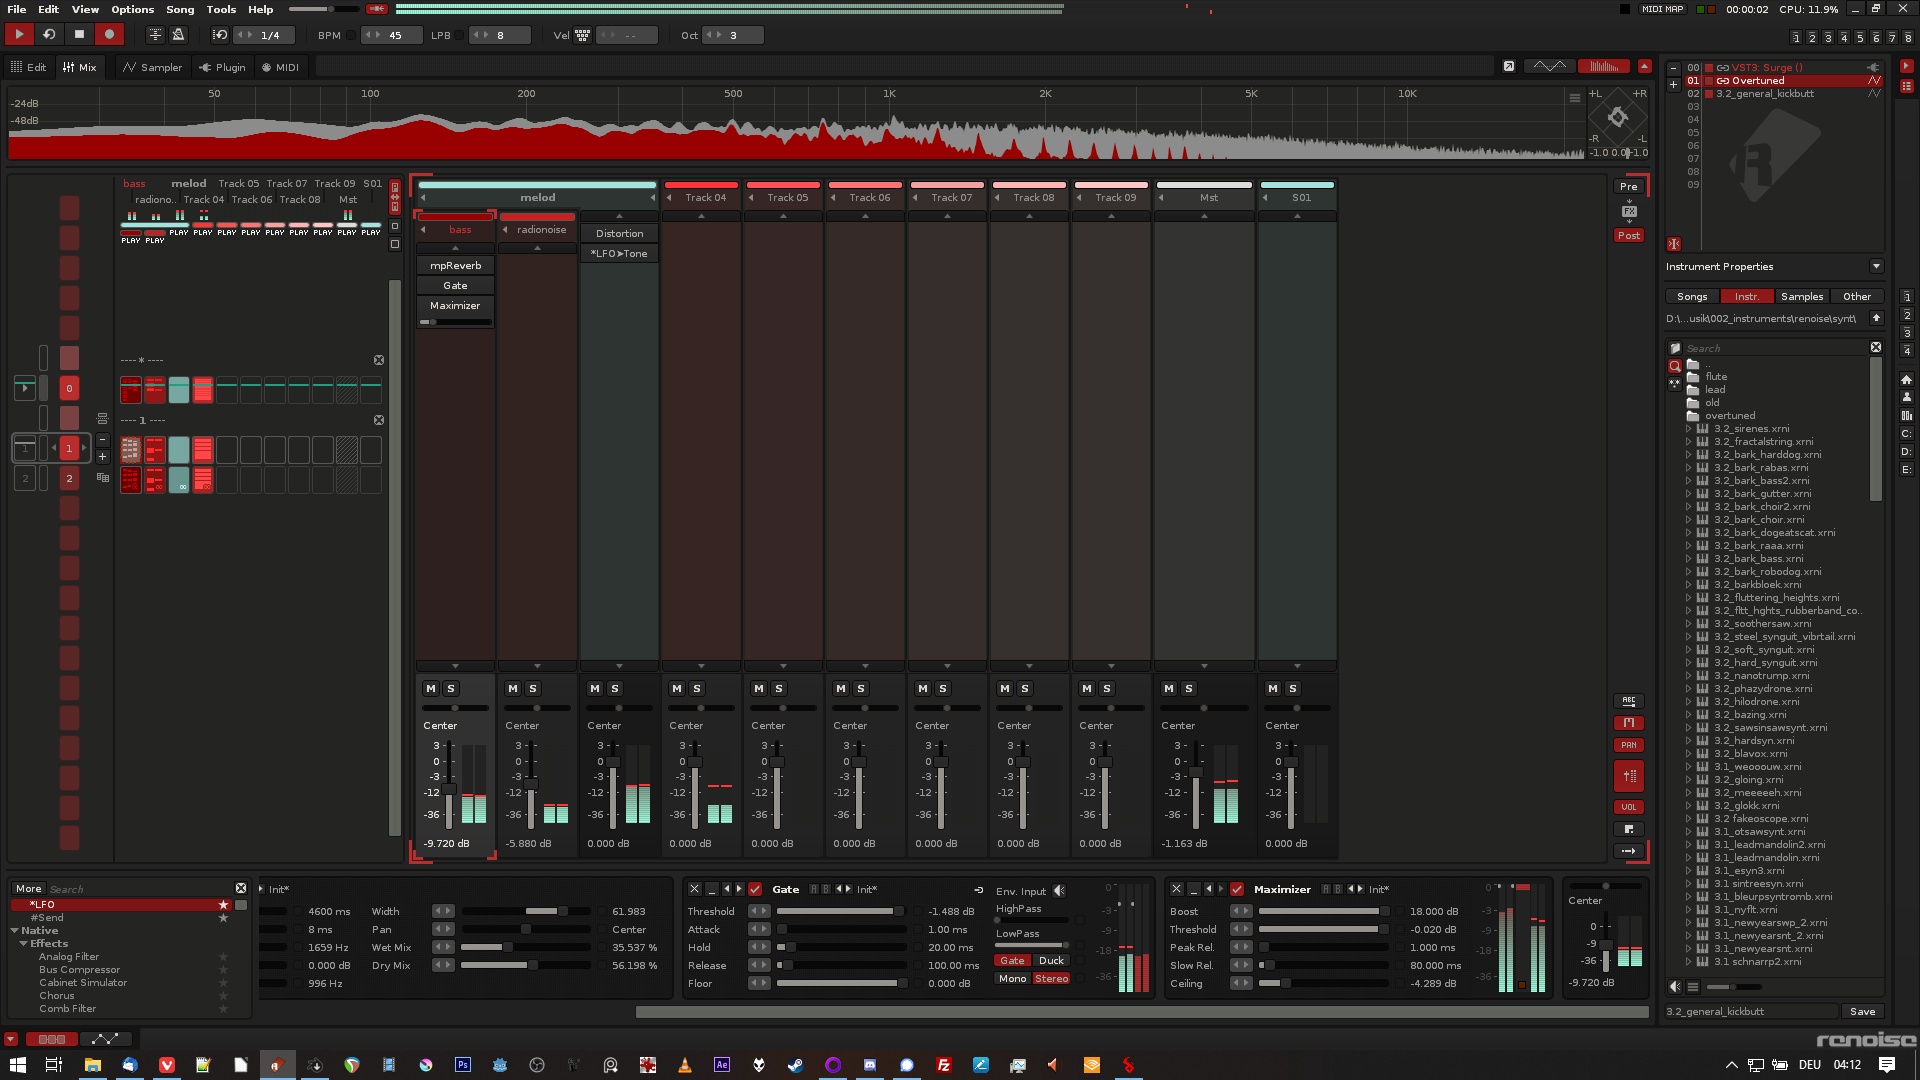Click the Vel keyboard velocity icon

[582, 35]
